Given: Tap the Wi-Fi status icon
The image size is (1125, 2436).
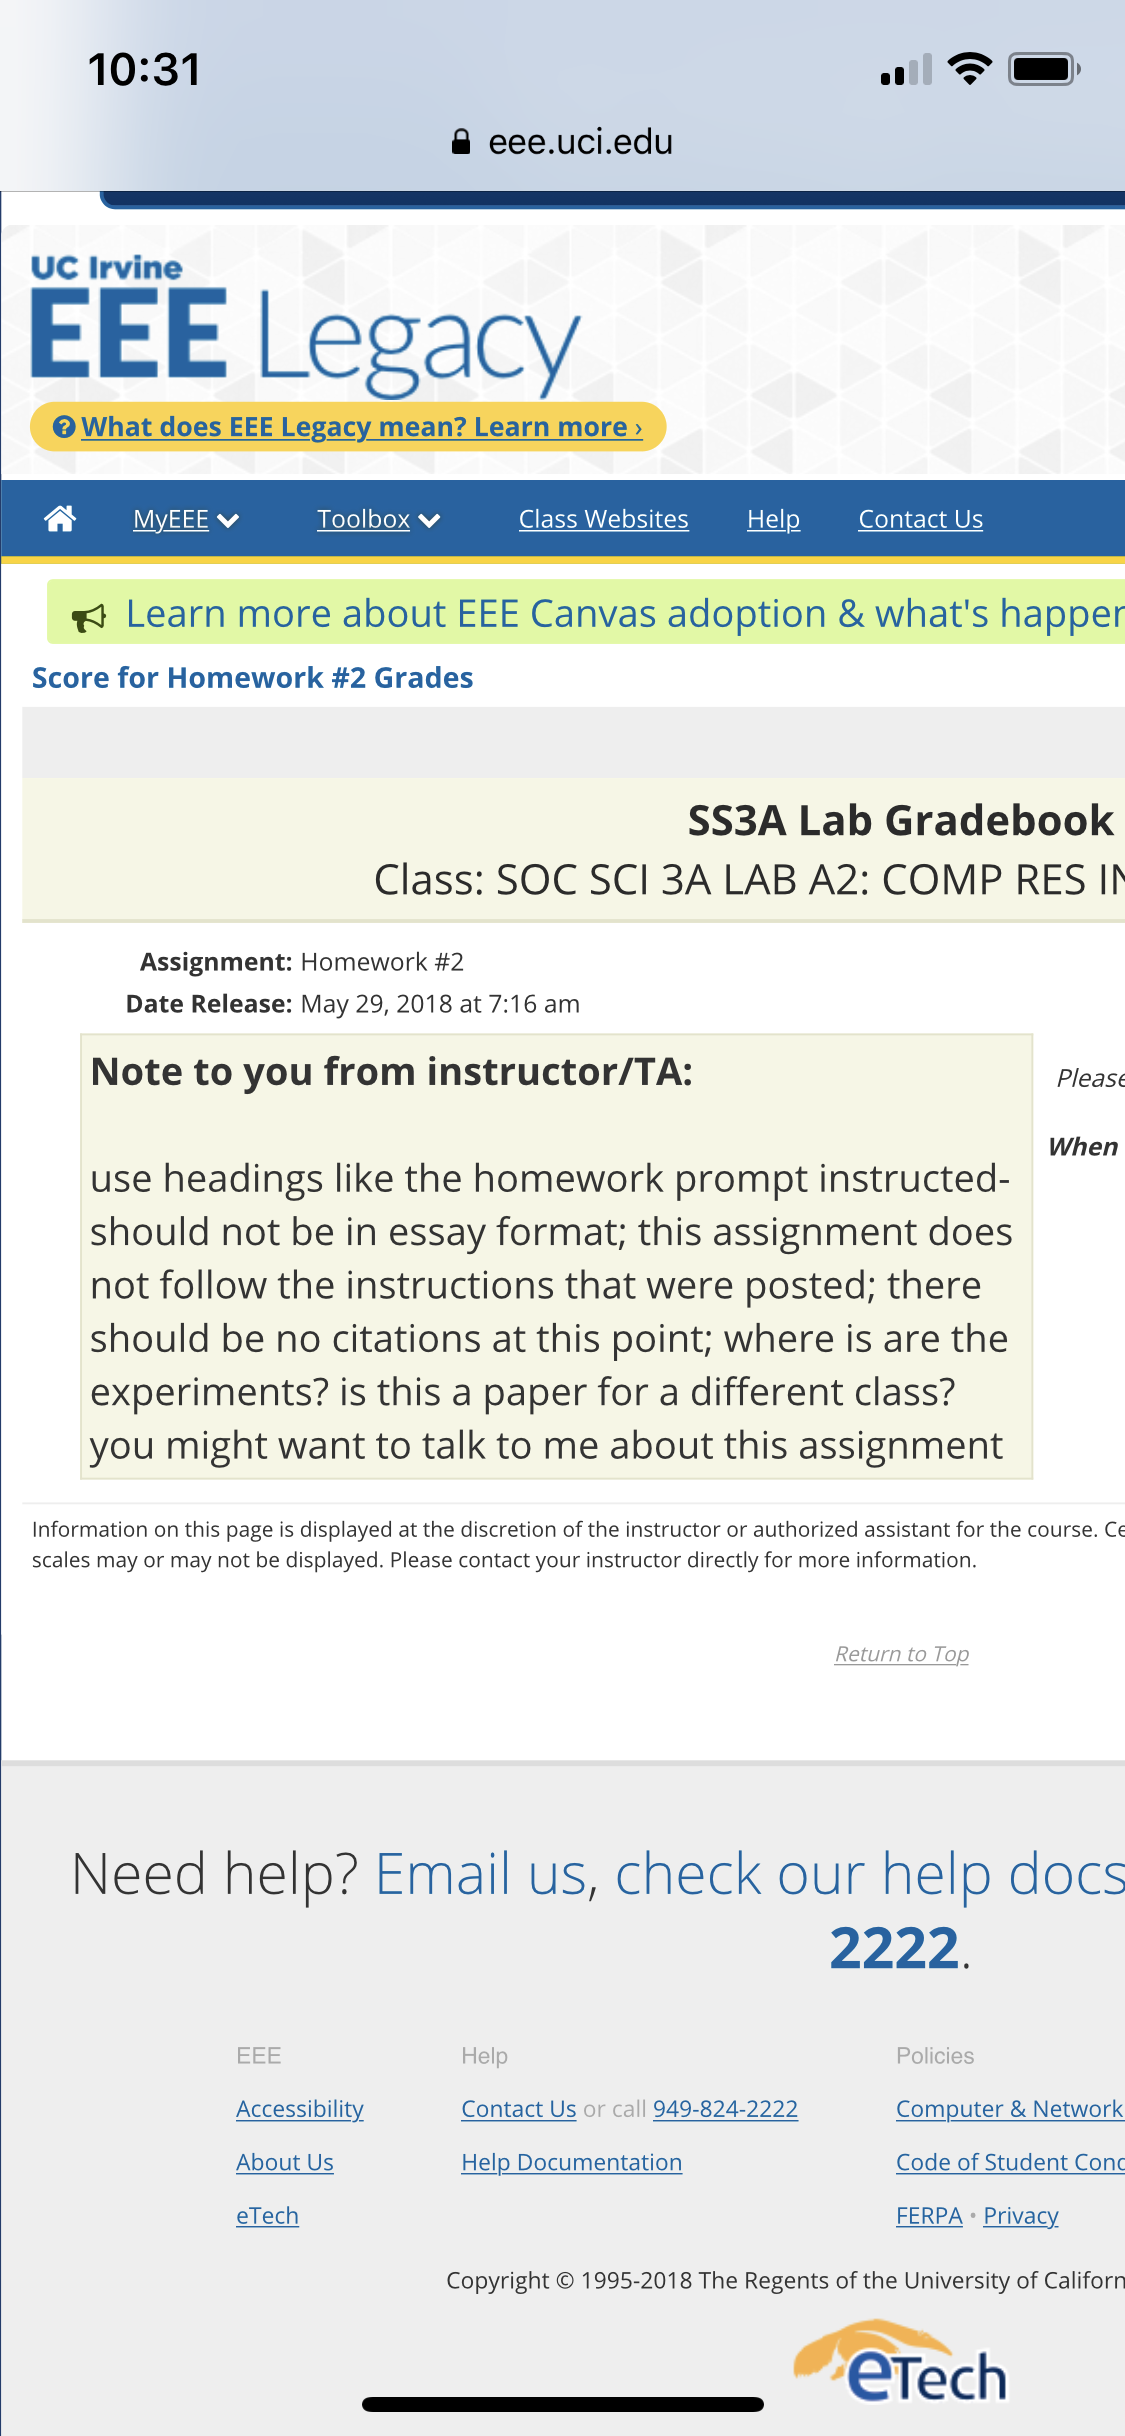Looking at the screenshot, I should [969, 69].
